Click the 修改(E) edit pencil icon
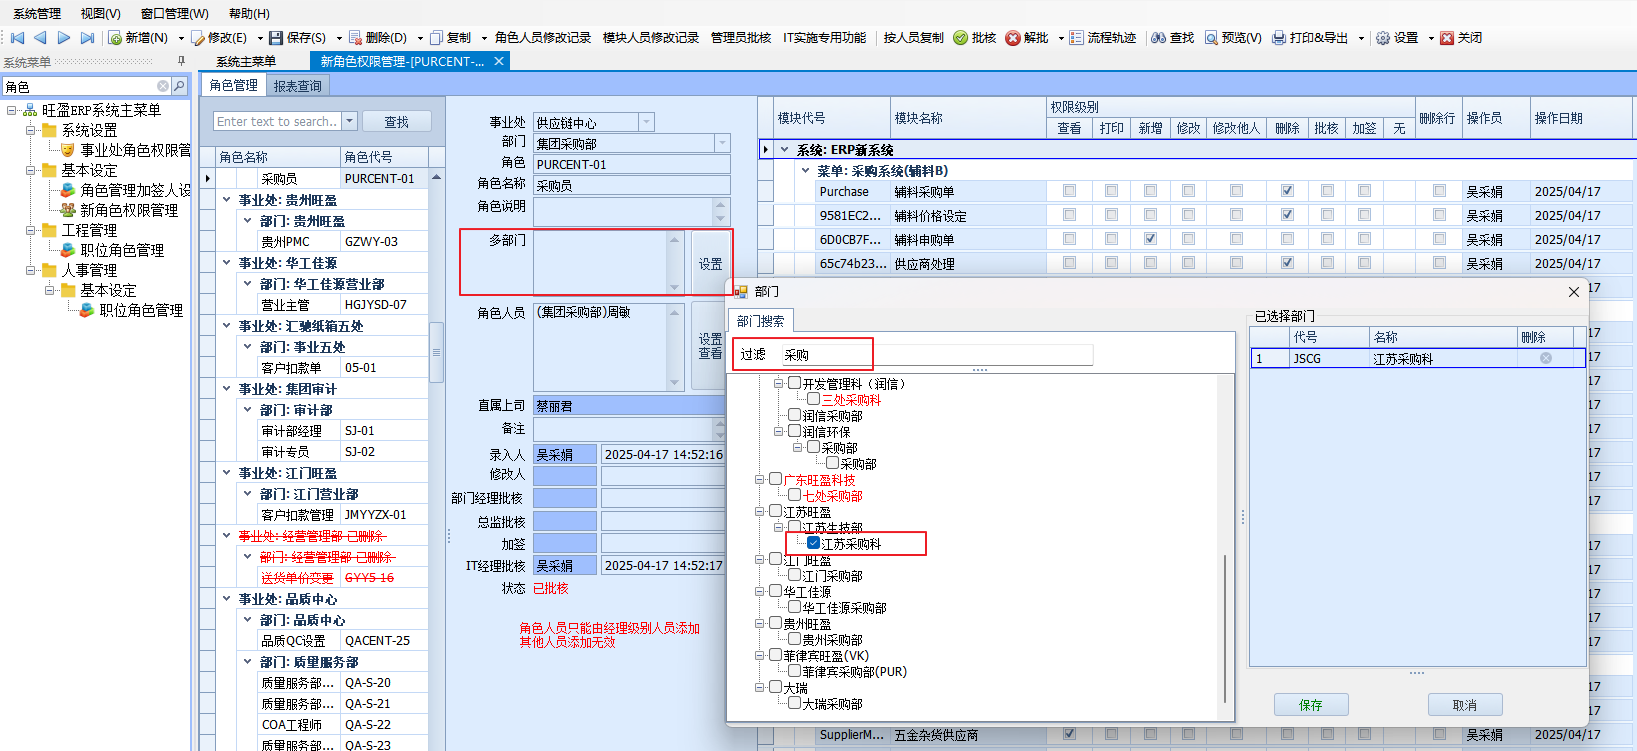The image size is (1637, 751). click(x=198, y=38)
